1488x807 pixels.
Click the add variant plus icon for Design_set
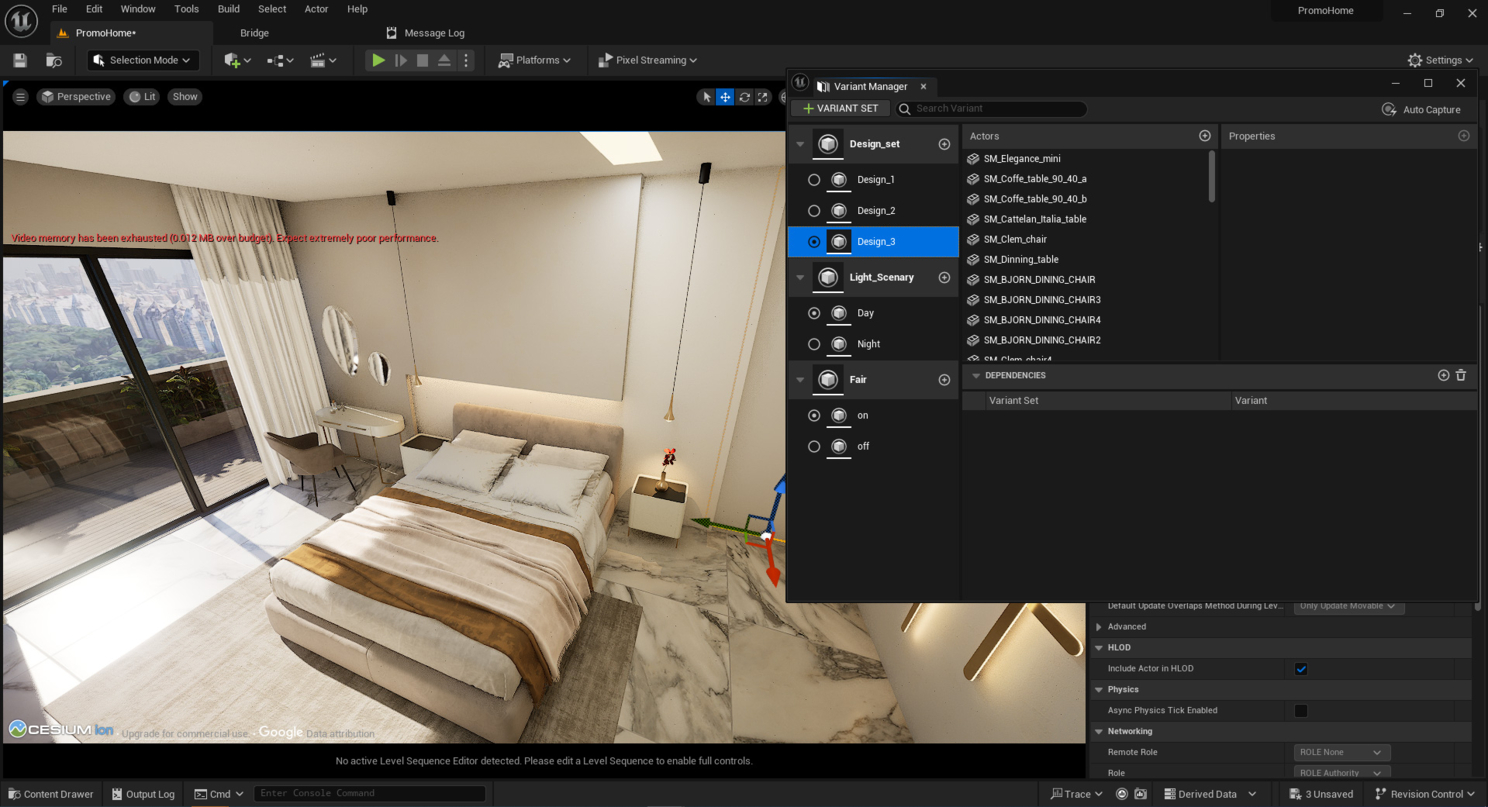944,144
